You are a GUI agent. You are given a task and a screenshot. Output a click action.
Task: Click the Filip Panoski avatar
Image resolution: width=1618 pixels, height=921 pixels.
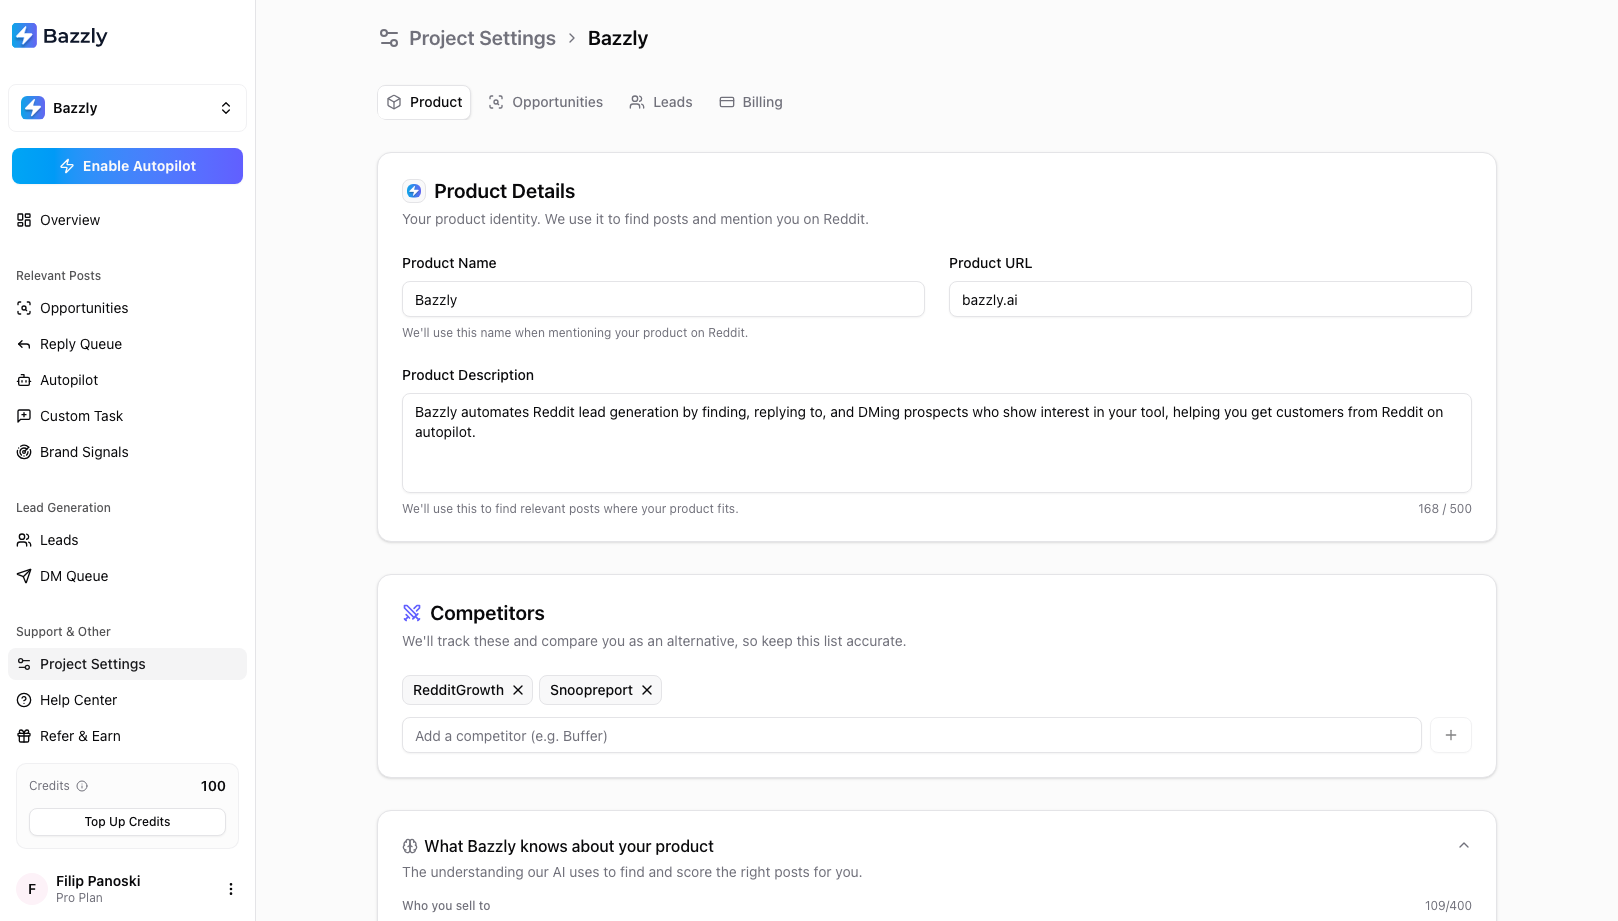click(x=32, y=889)
